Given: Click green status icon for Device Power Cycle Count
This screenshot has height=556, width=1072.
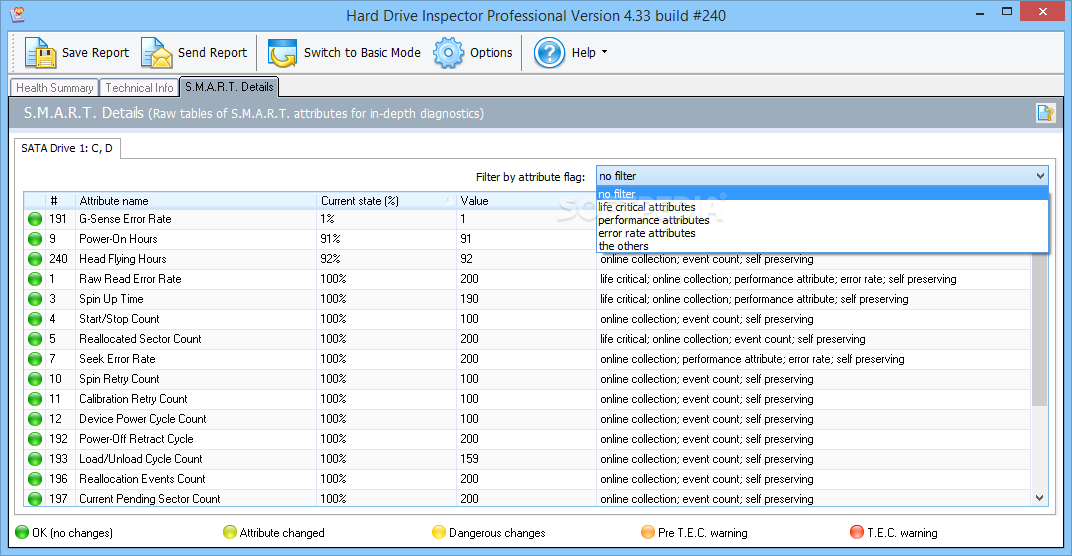Looking at the screenshot, I should tap(35, 419).
